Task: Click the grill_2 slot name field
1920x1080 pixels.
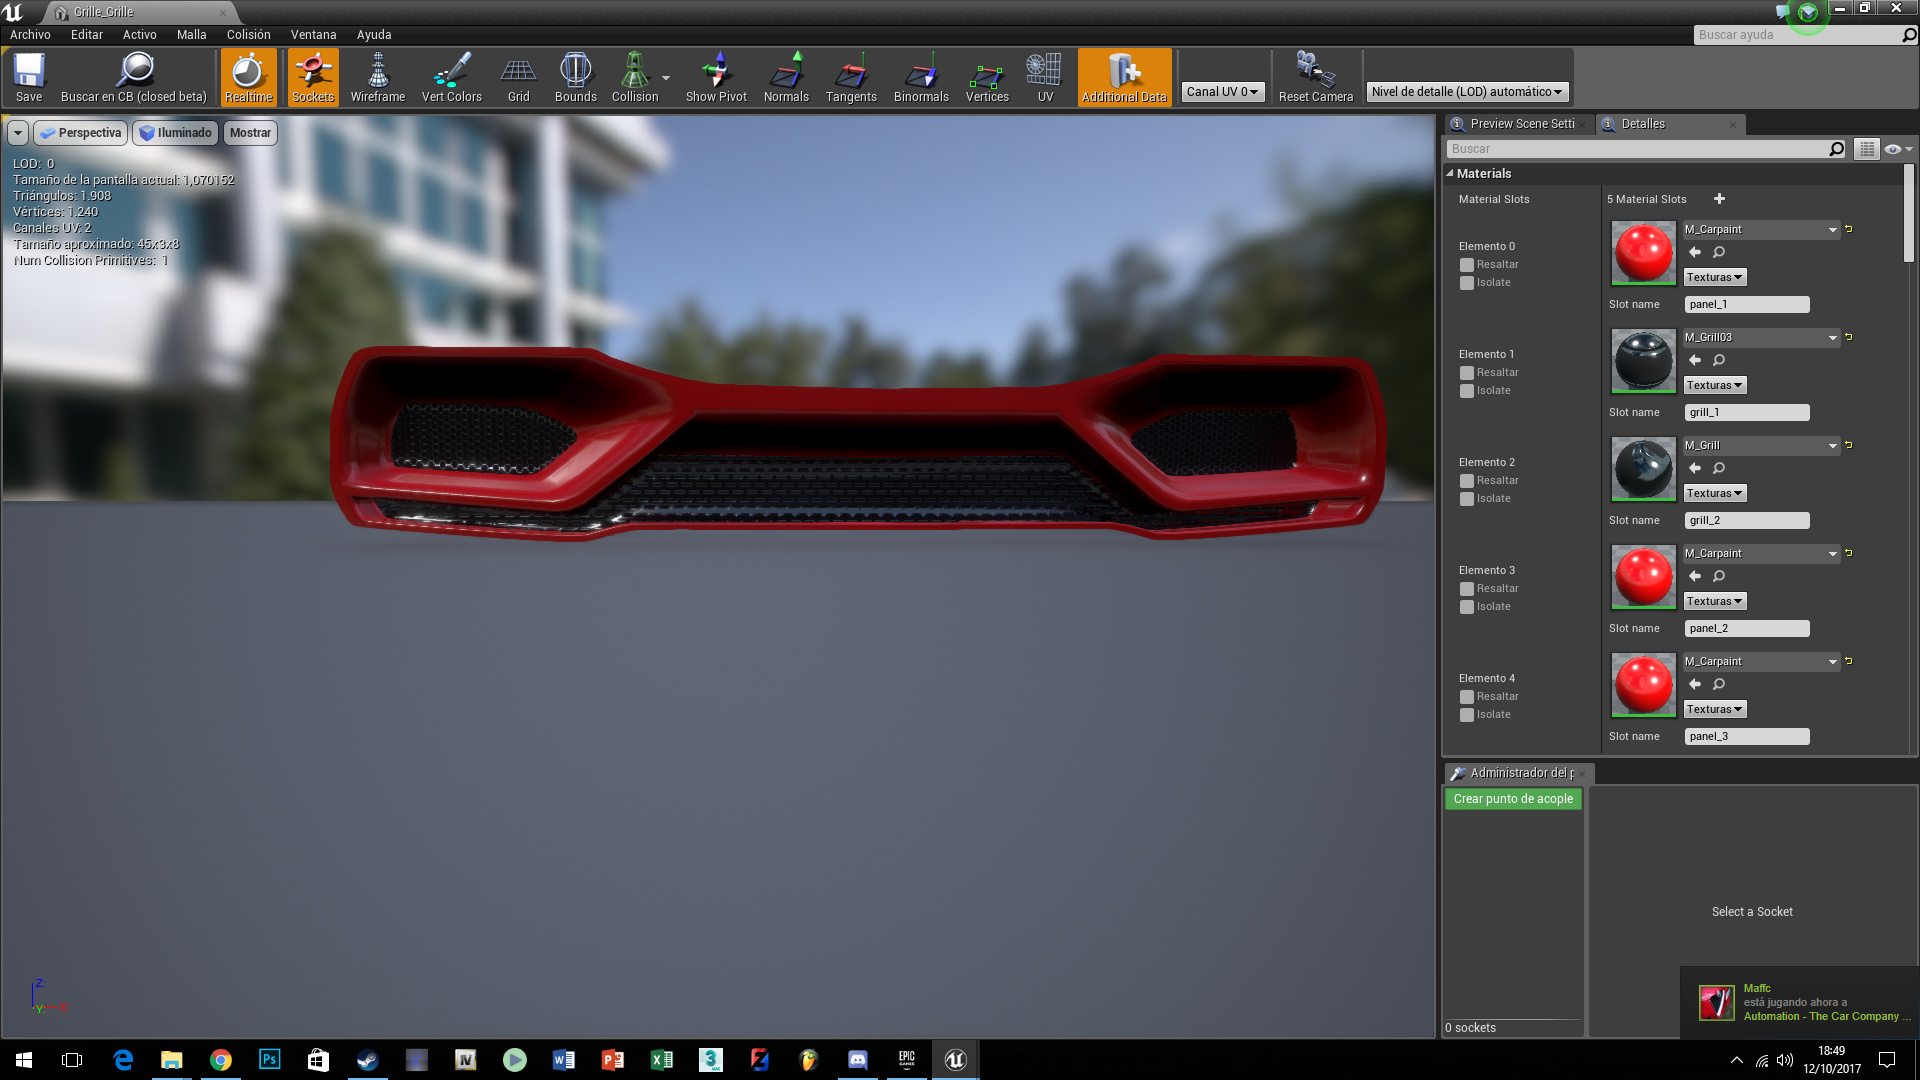Action: pyautogui.click(x=1746, y=521)
